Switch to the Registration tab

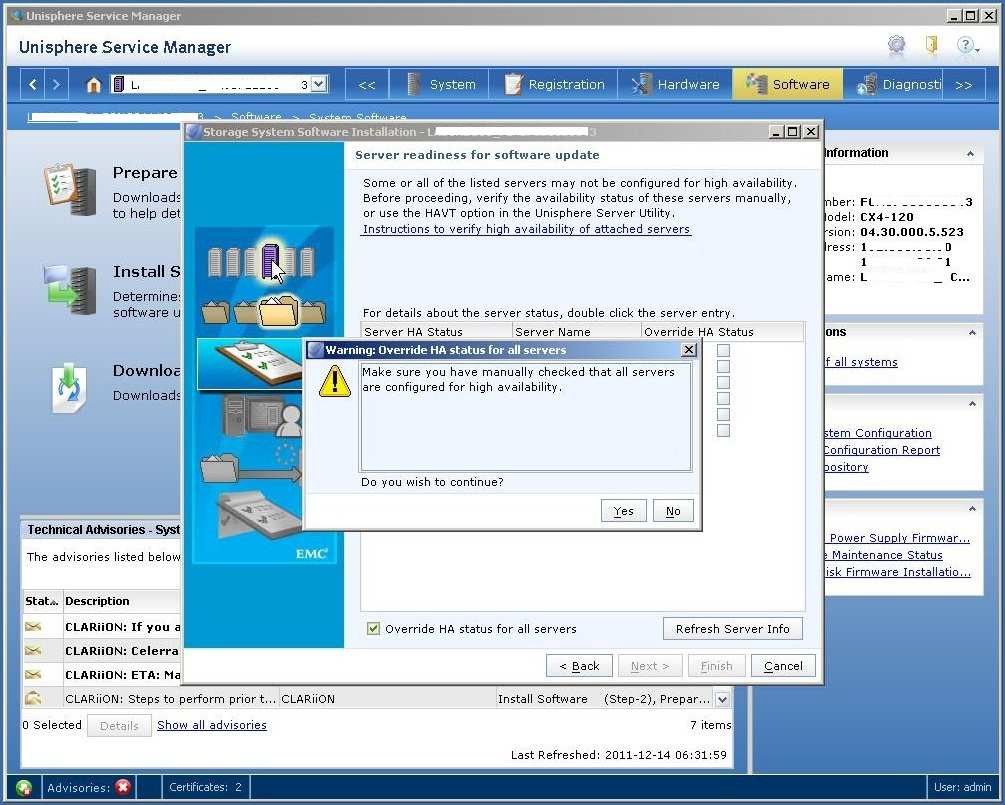(554, 85)
